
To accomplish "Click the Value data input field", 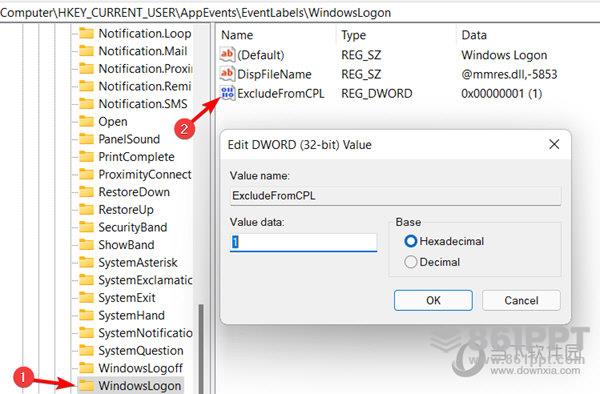I will (303, 242).
